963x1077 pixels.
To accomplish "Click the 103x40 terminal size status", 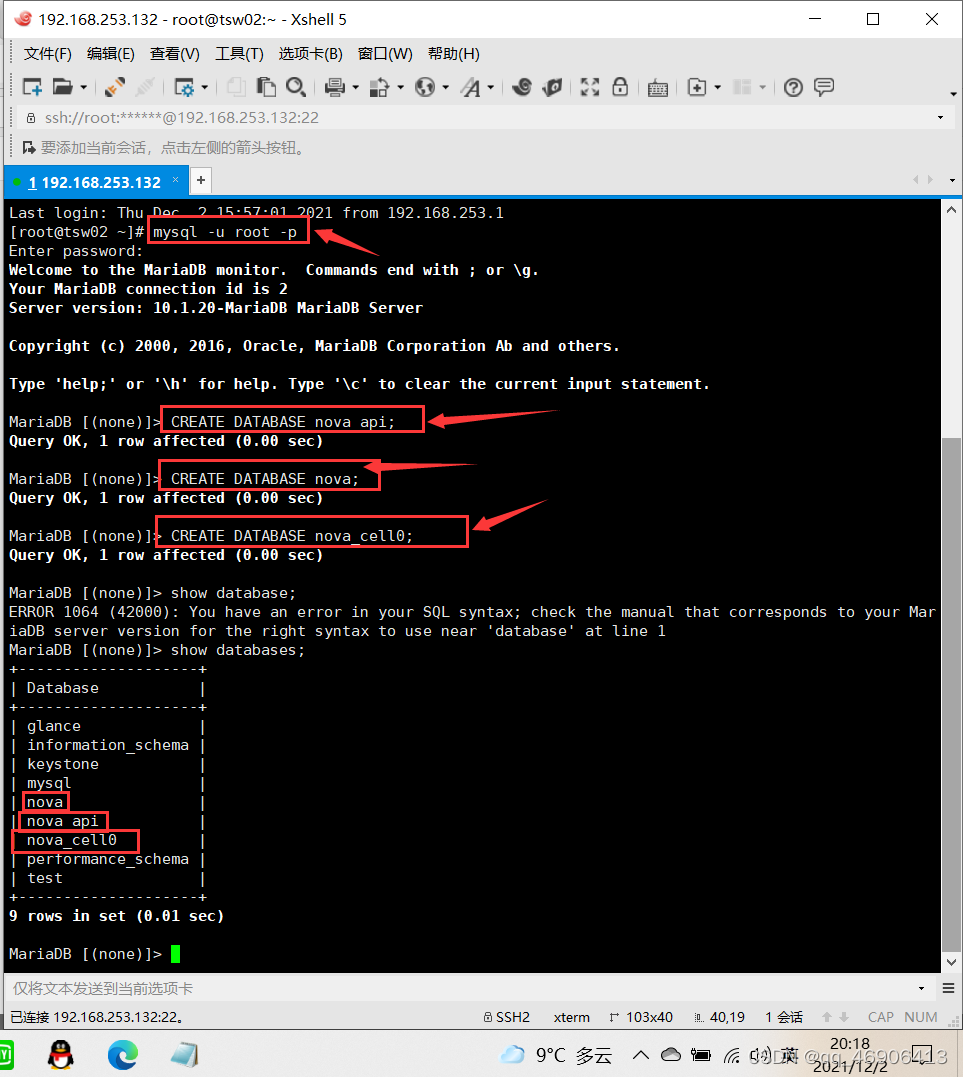I will pos(642,1017).
